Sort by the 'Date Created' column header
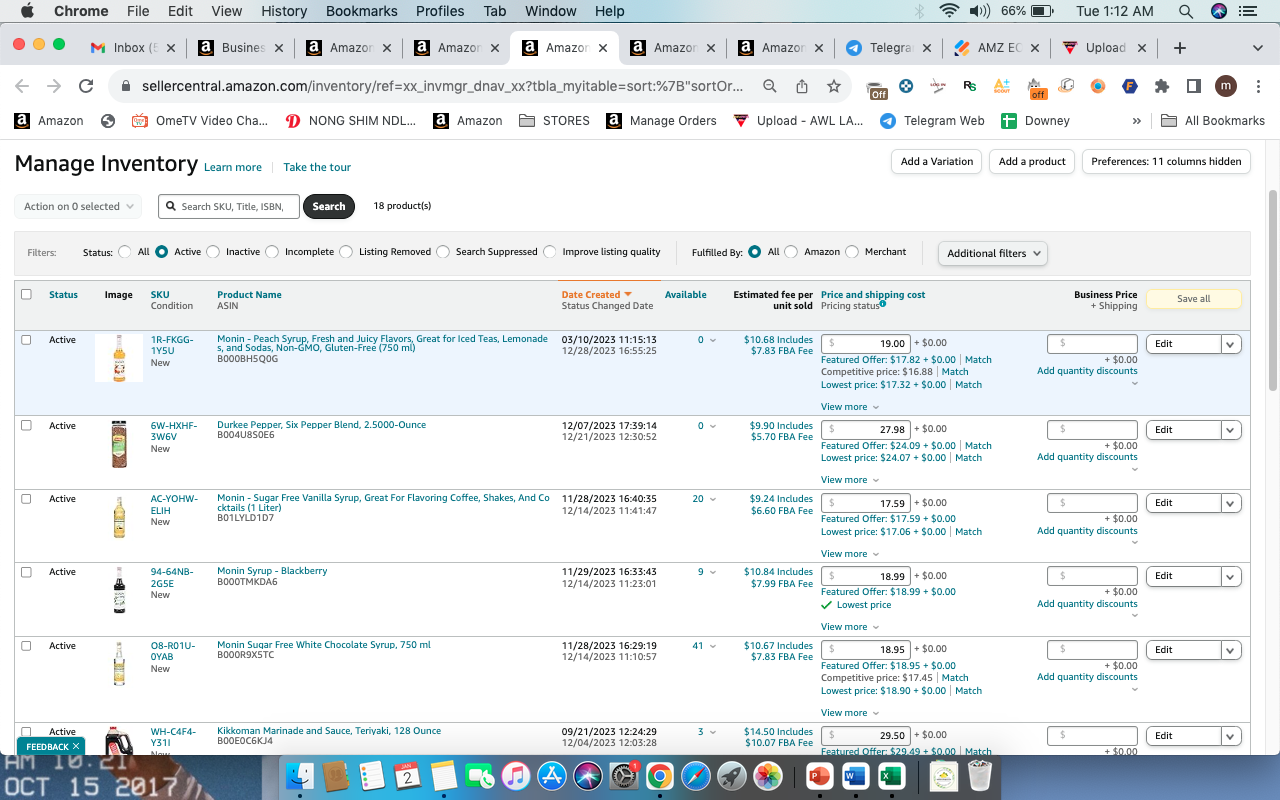This screenshot has height=800, width=1280. pyautogui.click(x=597, y=294)
